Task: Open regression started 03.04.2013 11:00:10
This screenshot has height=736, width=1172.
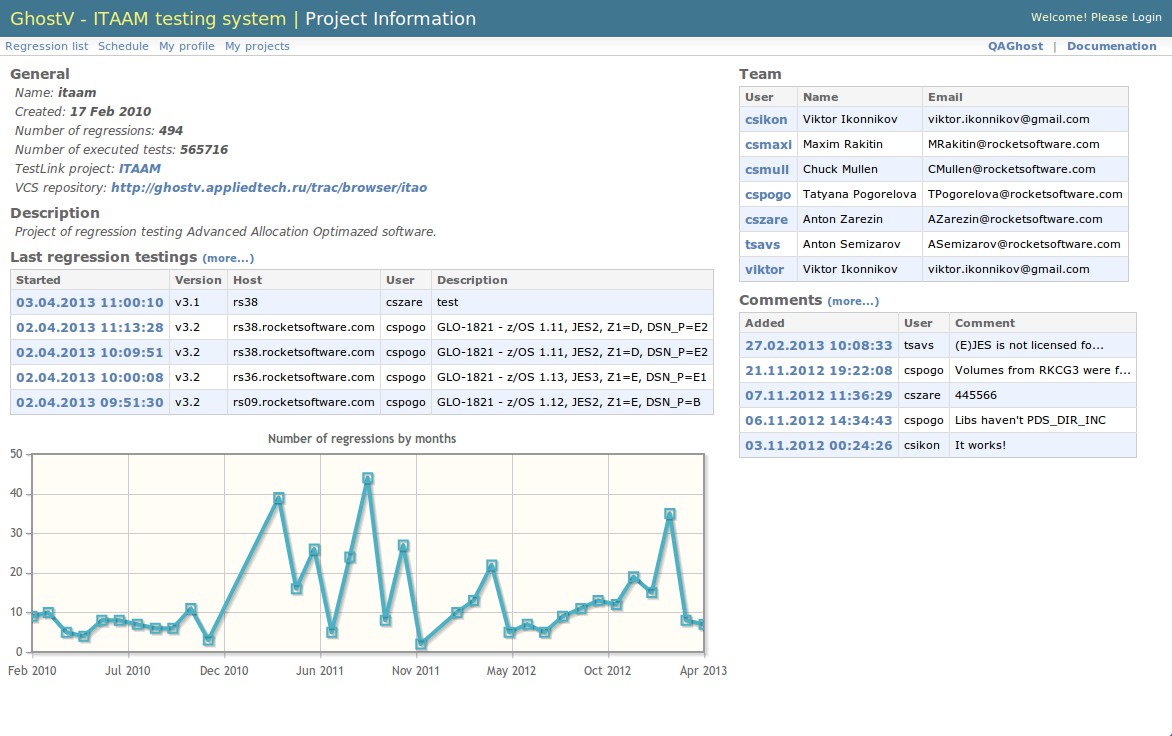Action: coord(89,302)
